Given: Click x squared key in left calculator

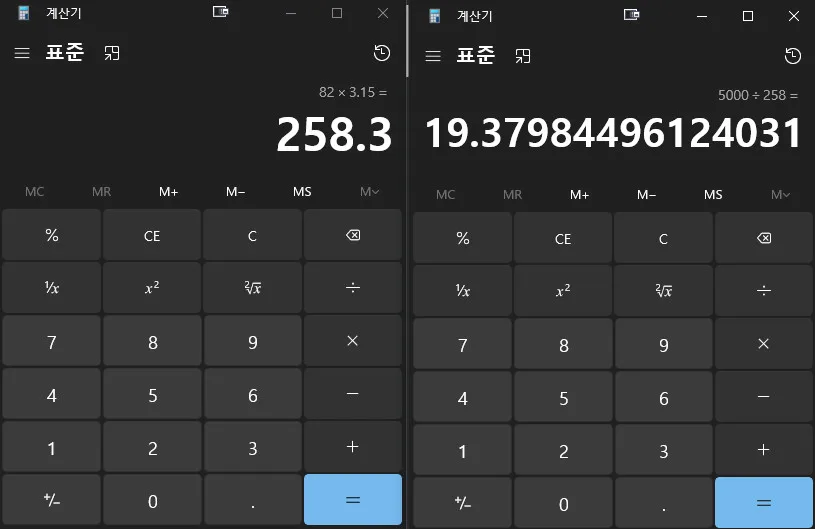Looking at the screenshot, I should 152,288.
